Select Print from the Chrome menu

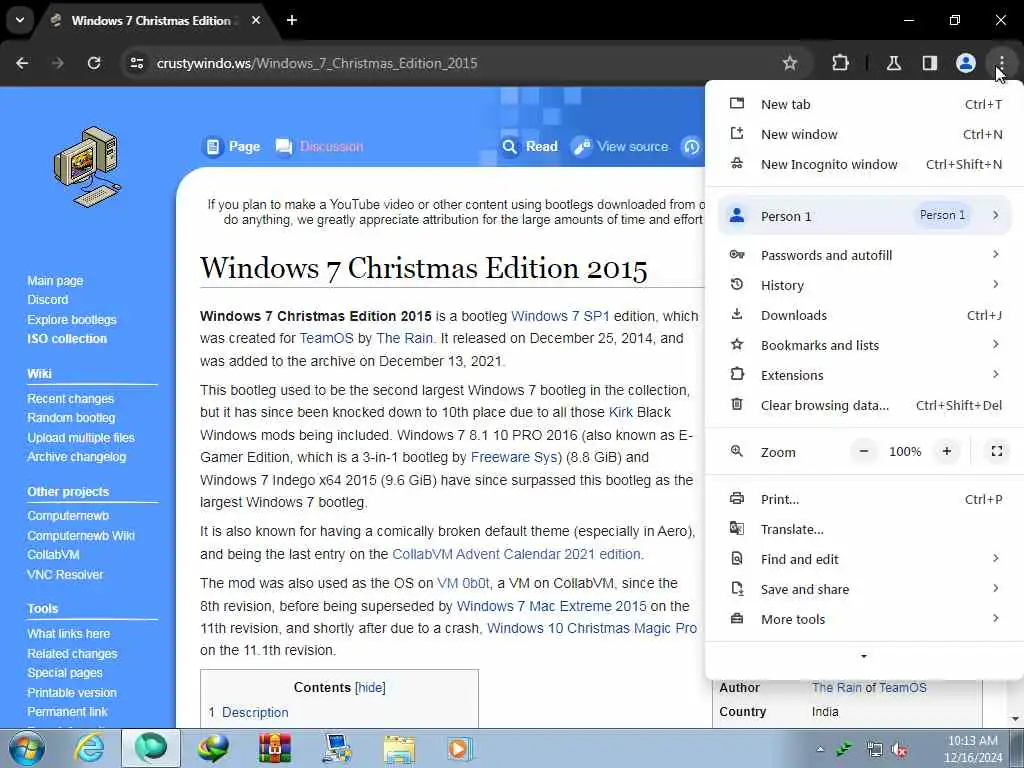point(865,500)
